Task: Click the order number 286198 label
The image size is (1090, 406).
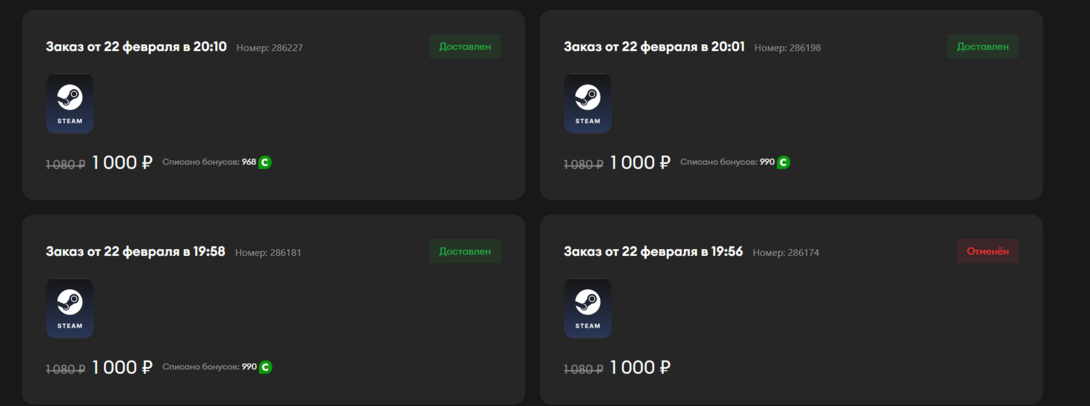Action: click(x=788, y=48)
